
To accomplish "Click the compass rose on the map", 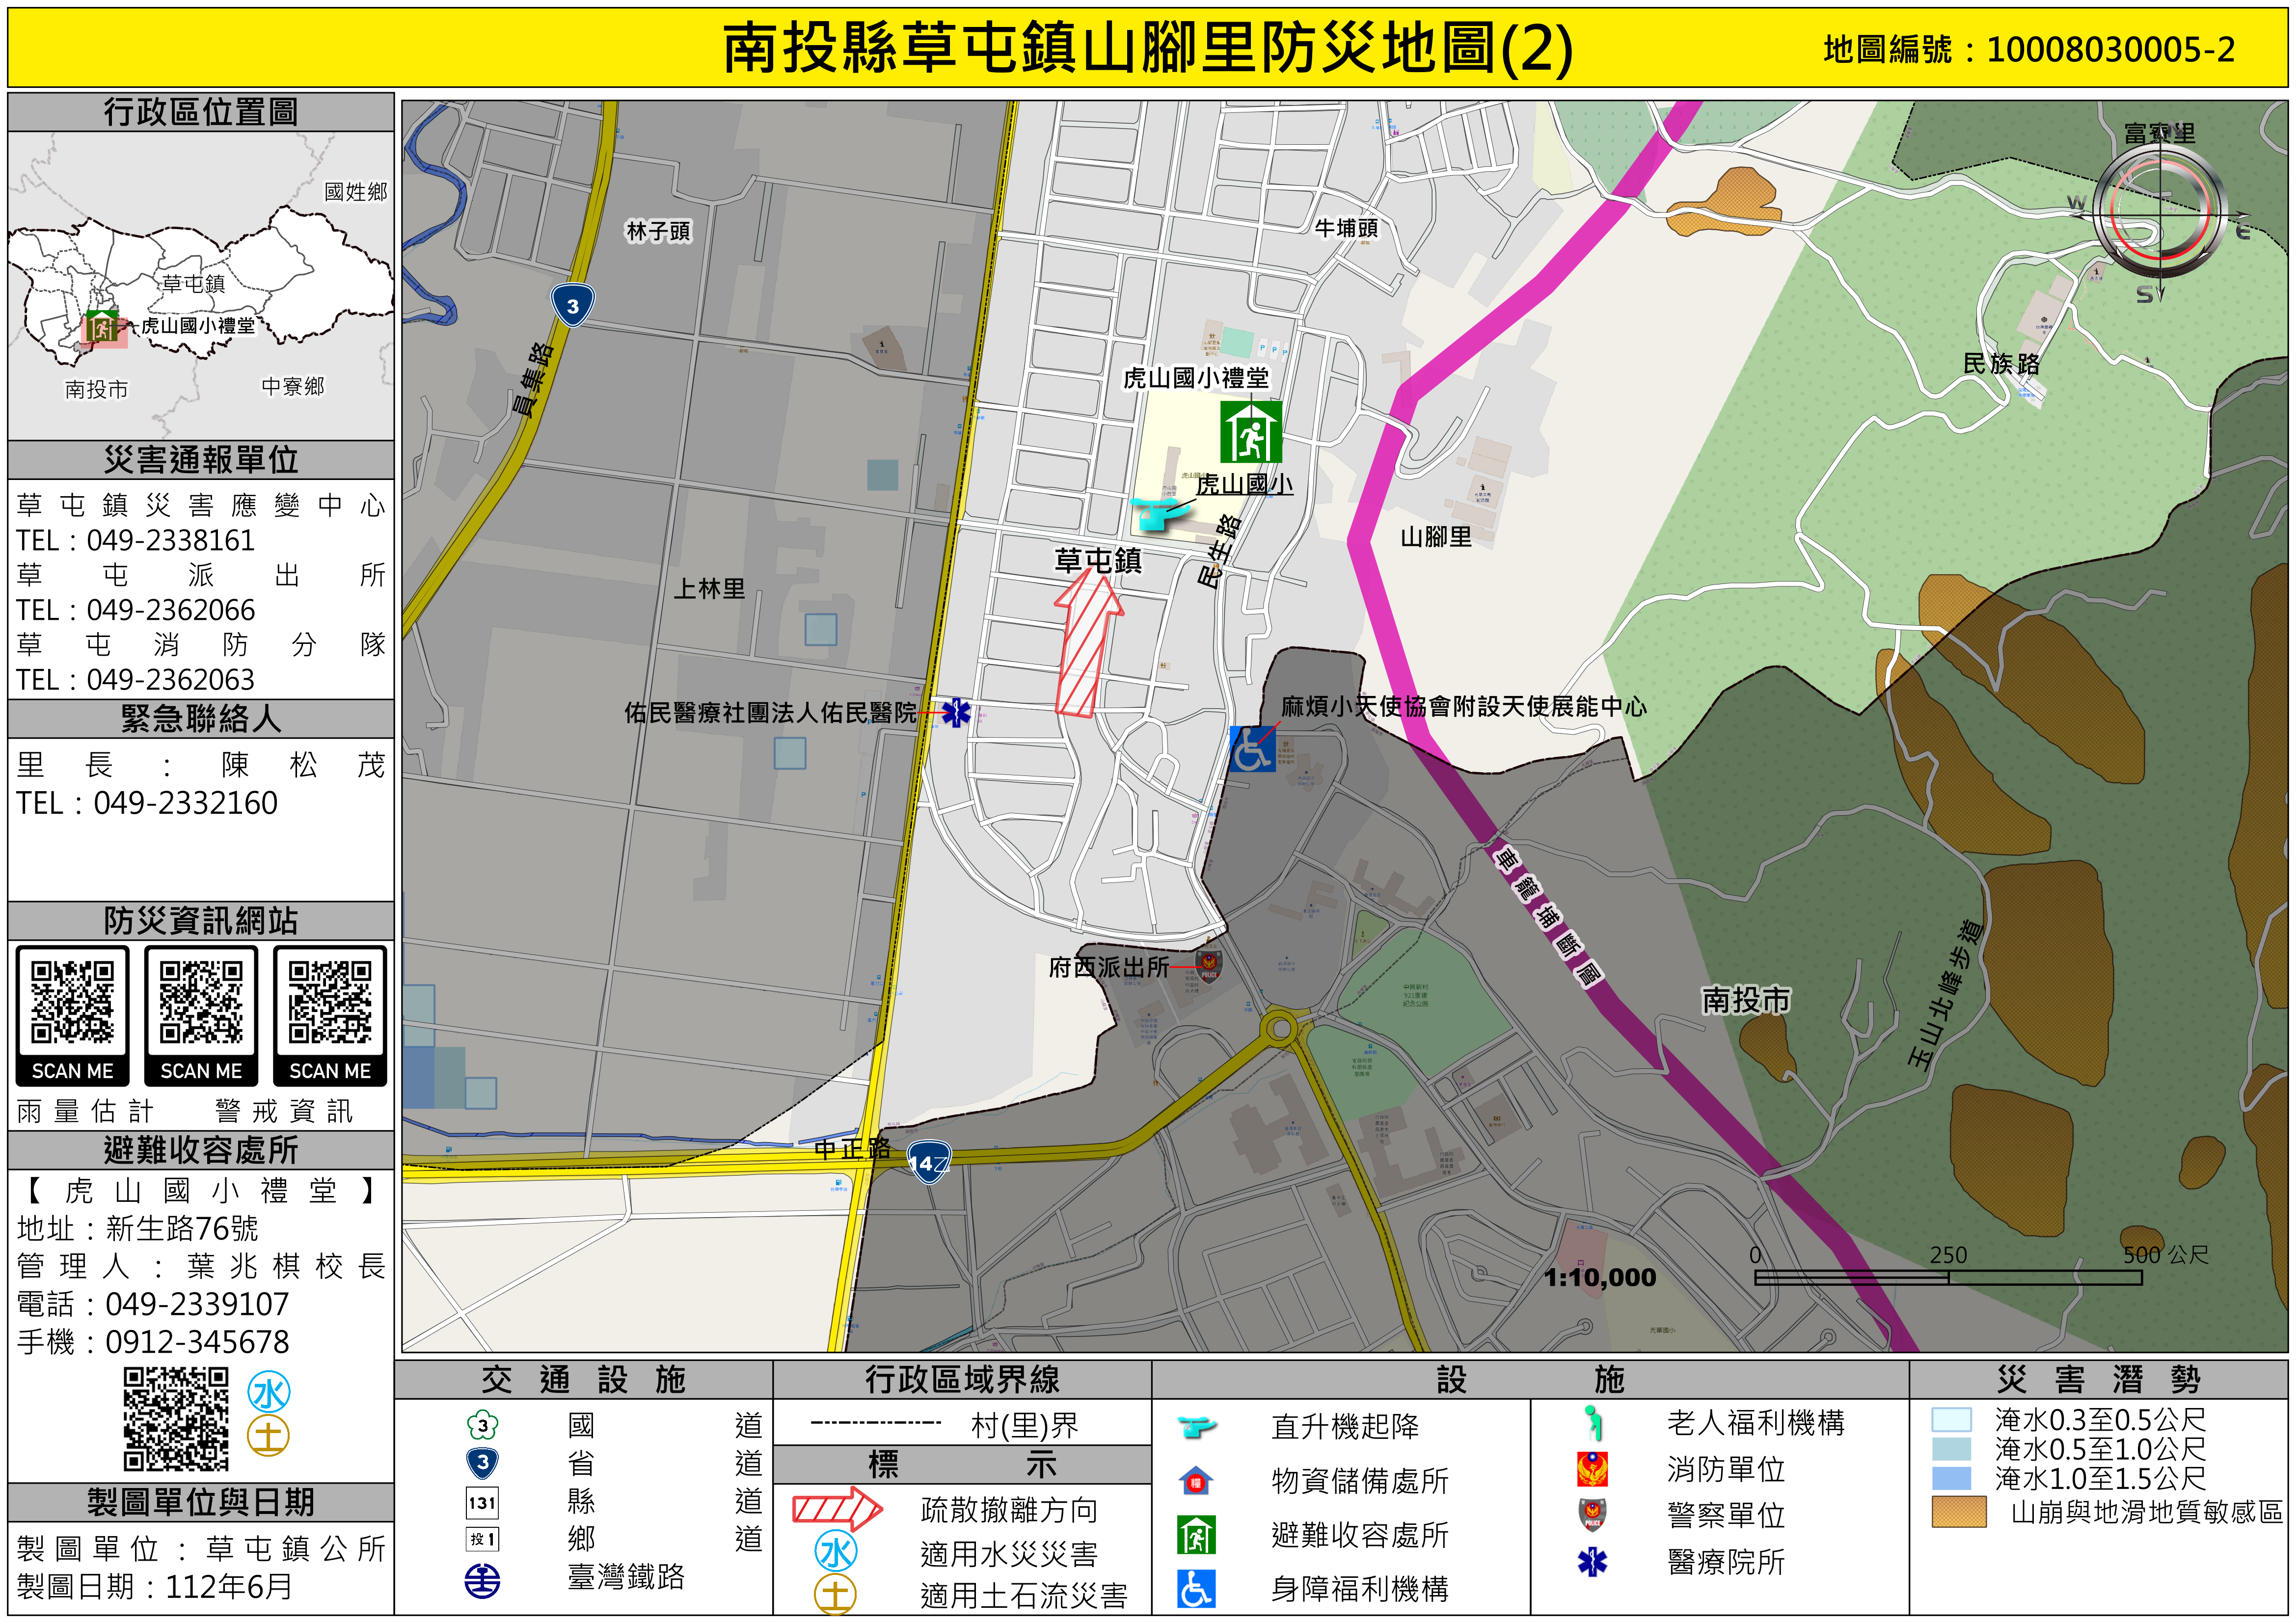I will coord(2160,215).
